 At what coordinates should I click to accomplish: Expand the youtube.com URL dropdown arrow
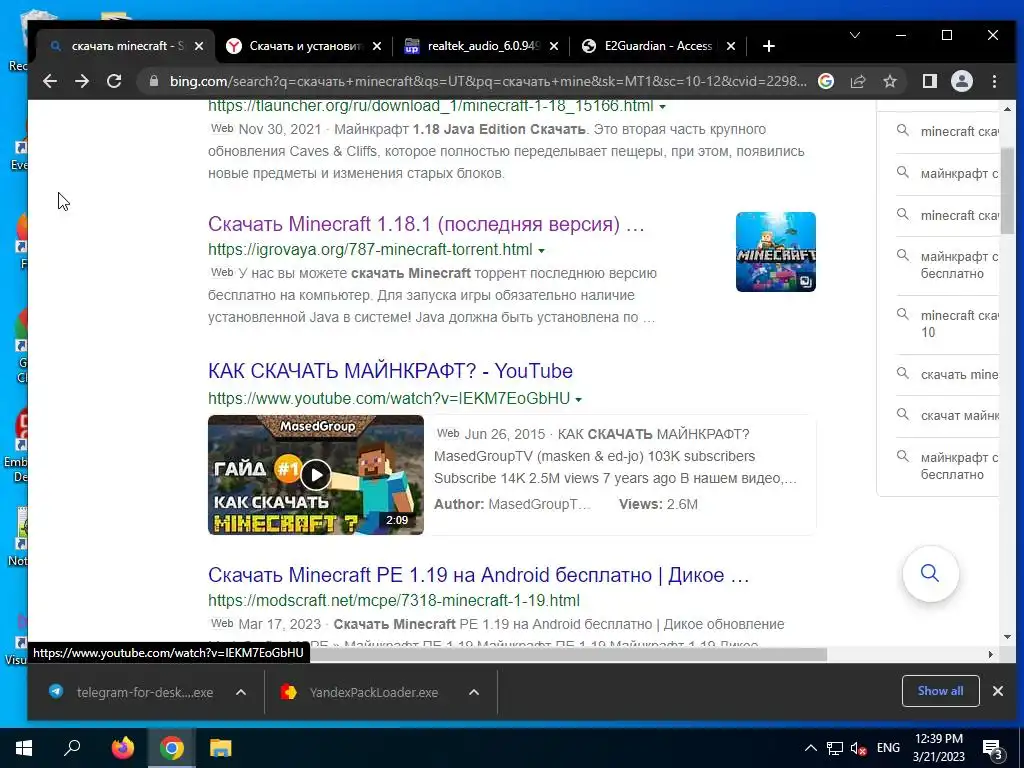(579, 399)
